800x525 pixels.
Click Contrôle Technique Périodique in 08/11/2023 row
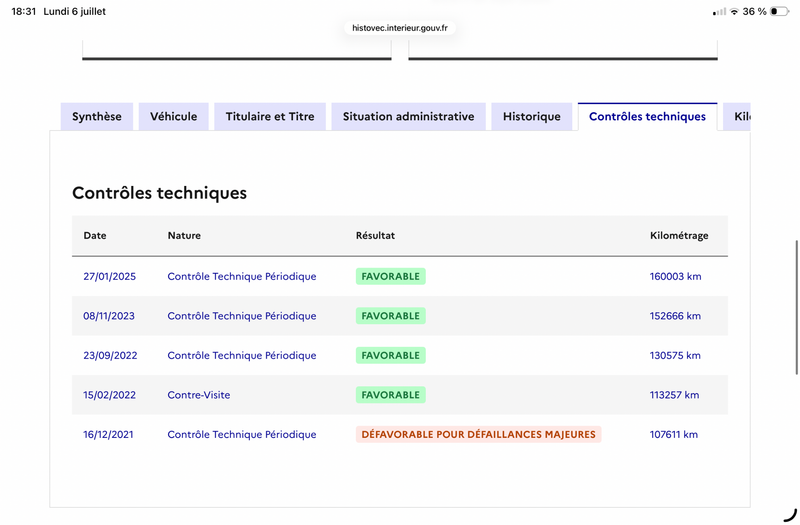point(242,316)
